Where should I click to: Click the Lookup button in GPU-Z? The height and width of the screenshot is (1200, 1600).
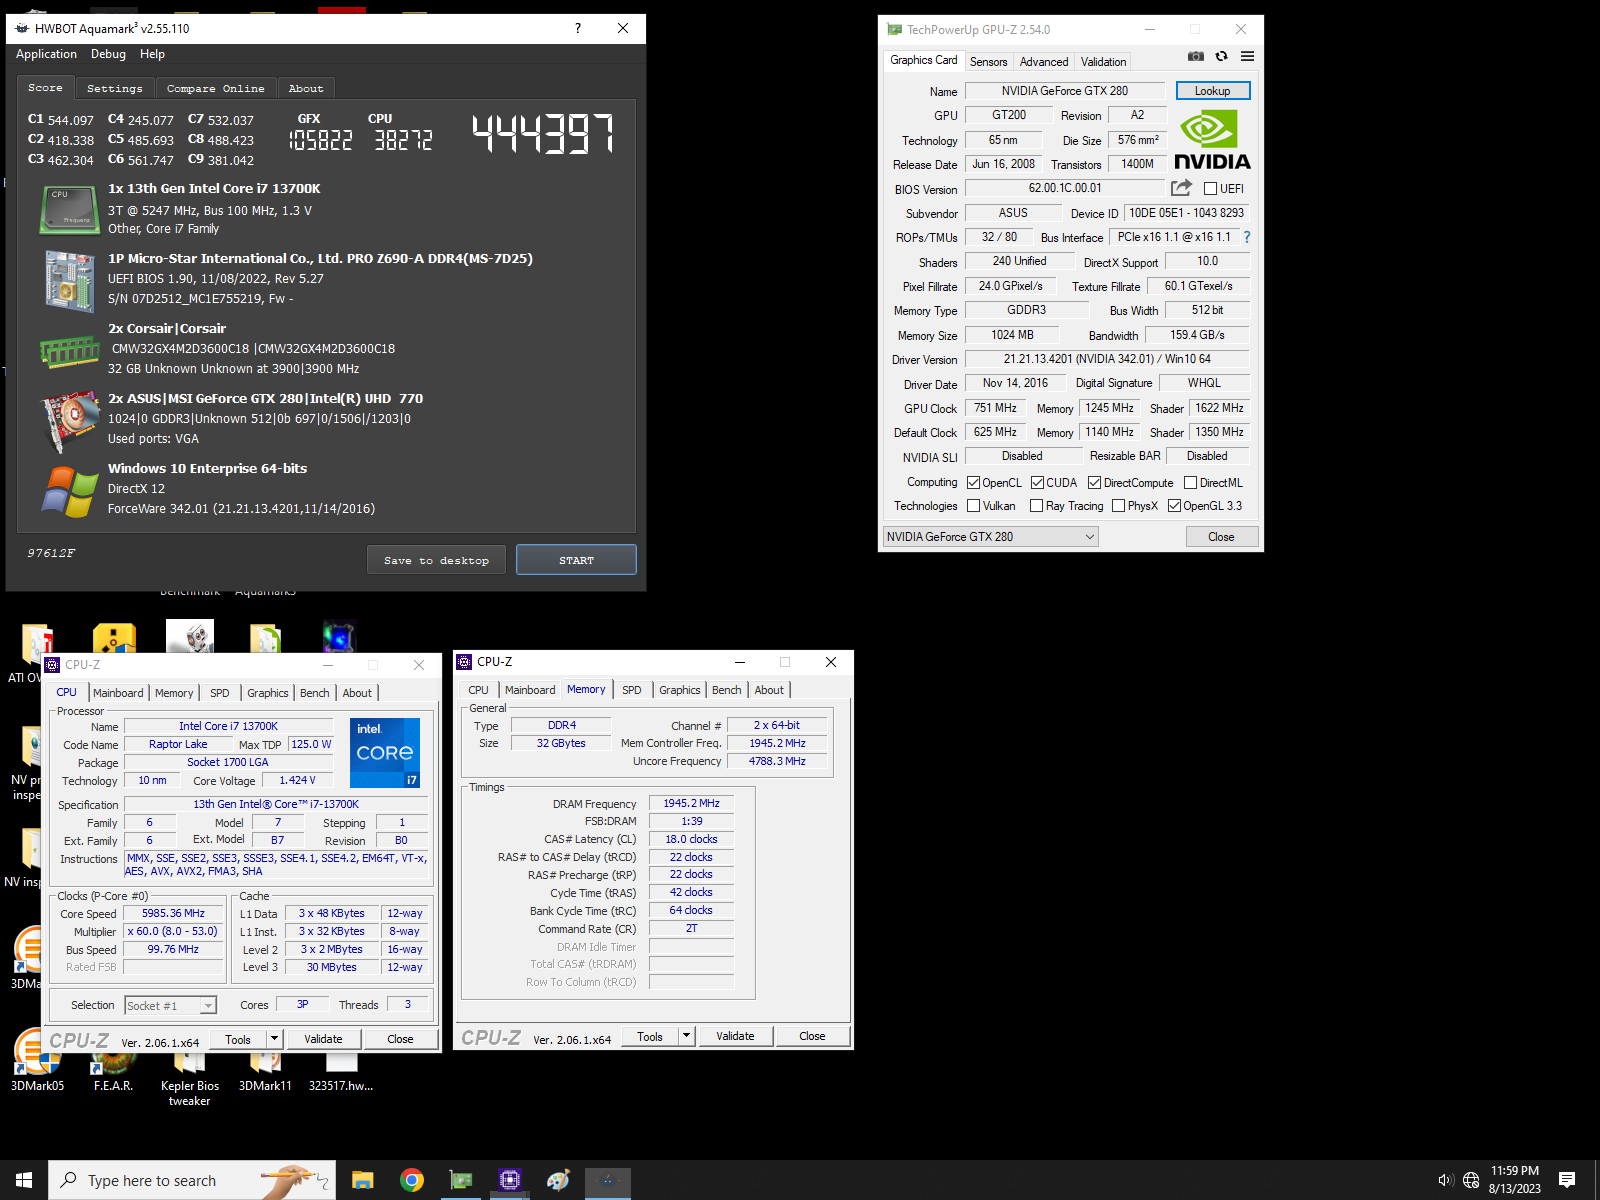tap(1212, 91)
